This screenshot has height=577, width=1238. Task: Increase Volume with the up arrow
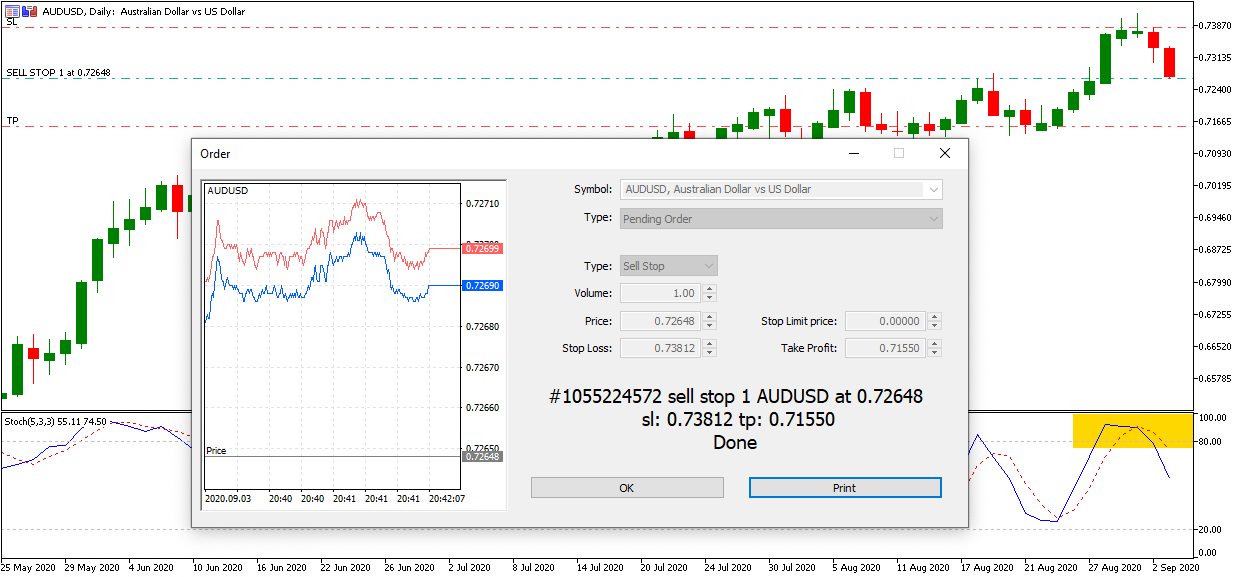710,289
